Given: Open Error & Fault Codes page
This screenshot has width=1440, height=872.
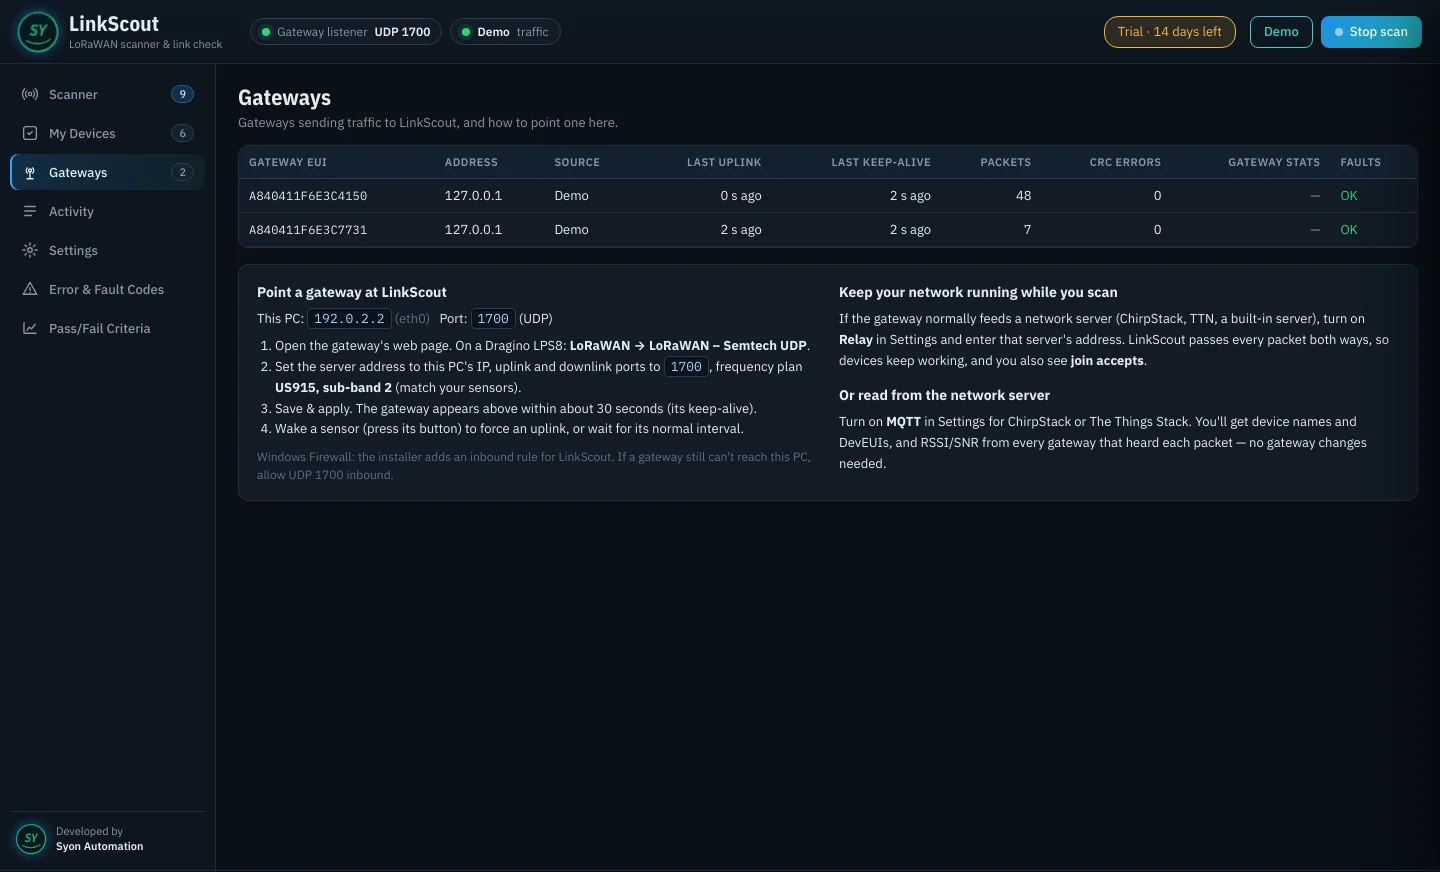Looking at the screenshot, I should click(x=107, y=289).
